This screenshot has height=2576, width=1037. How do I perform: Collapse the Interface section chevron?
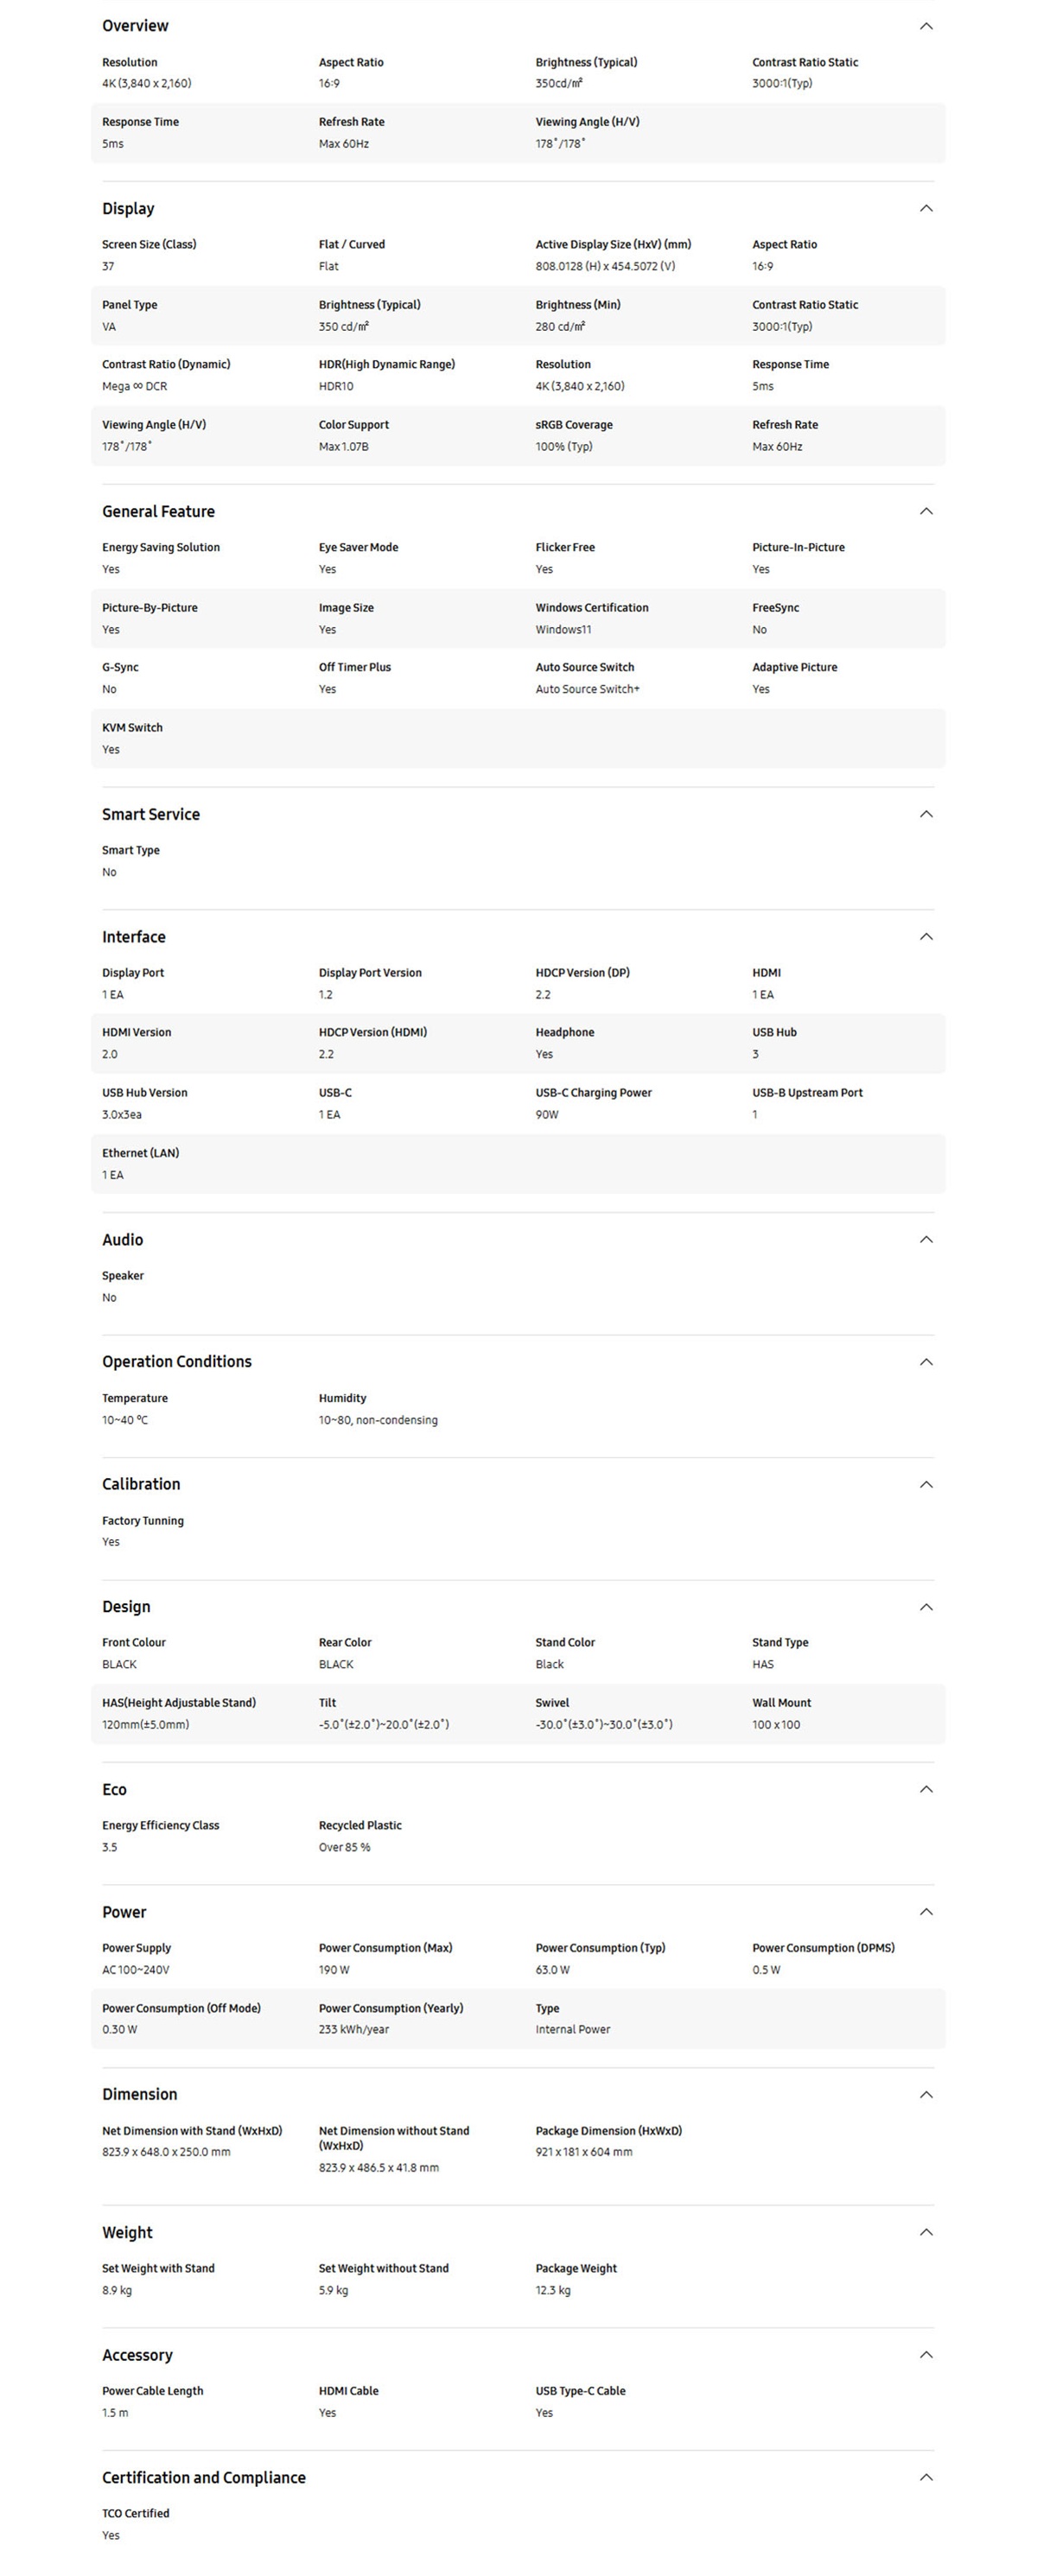click(926, 937)
